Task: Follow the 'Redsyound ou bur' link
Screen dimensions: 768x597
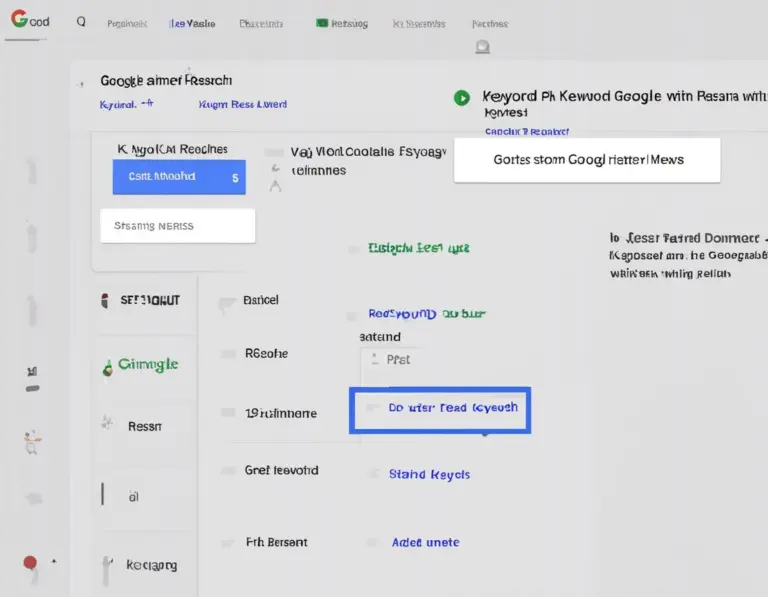Action: [427, 313]
